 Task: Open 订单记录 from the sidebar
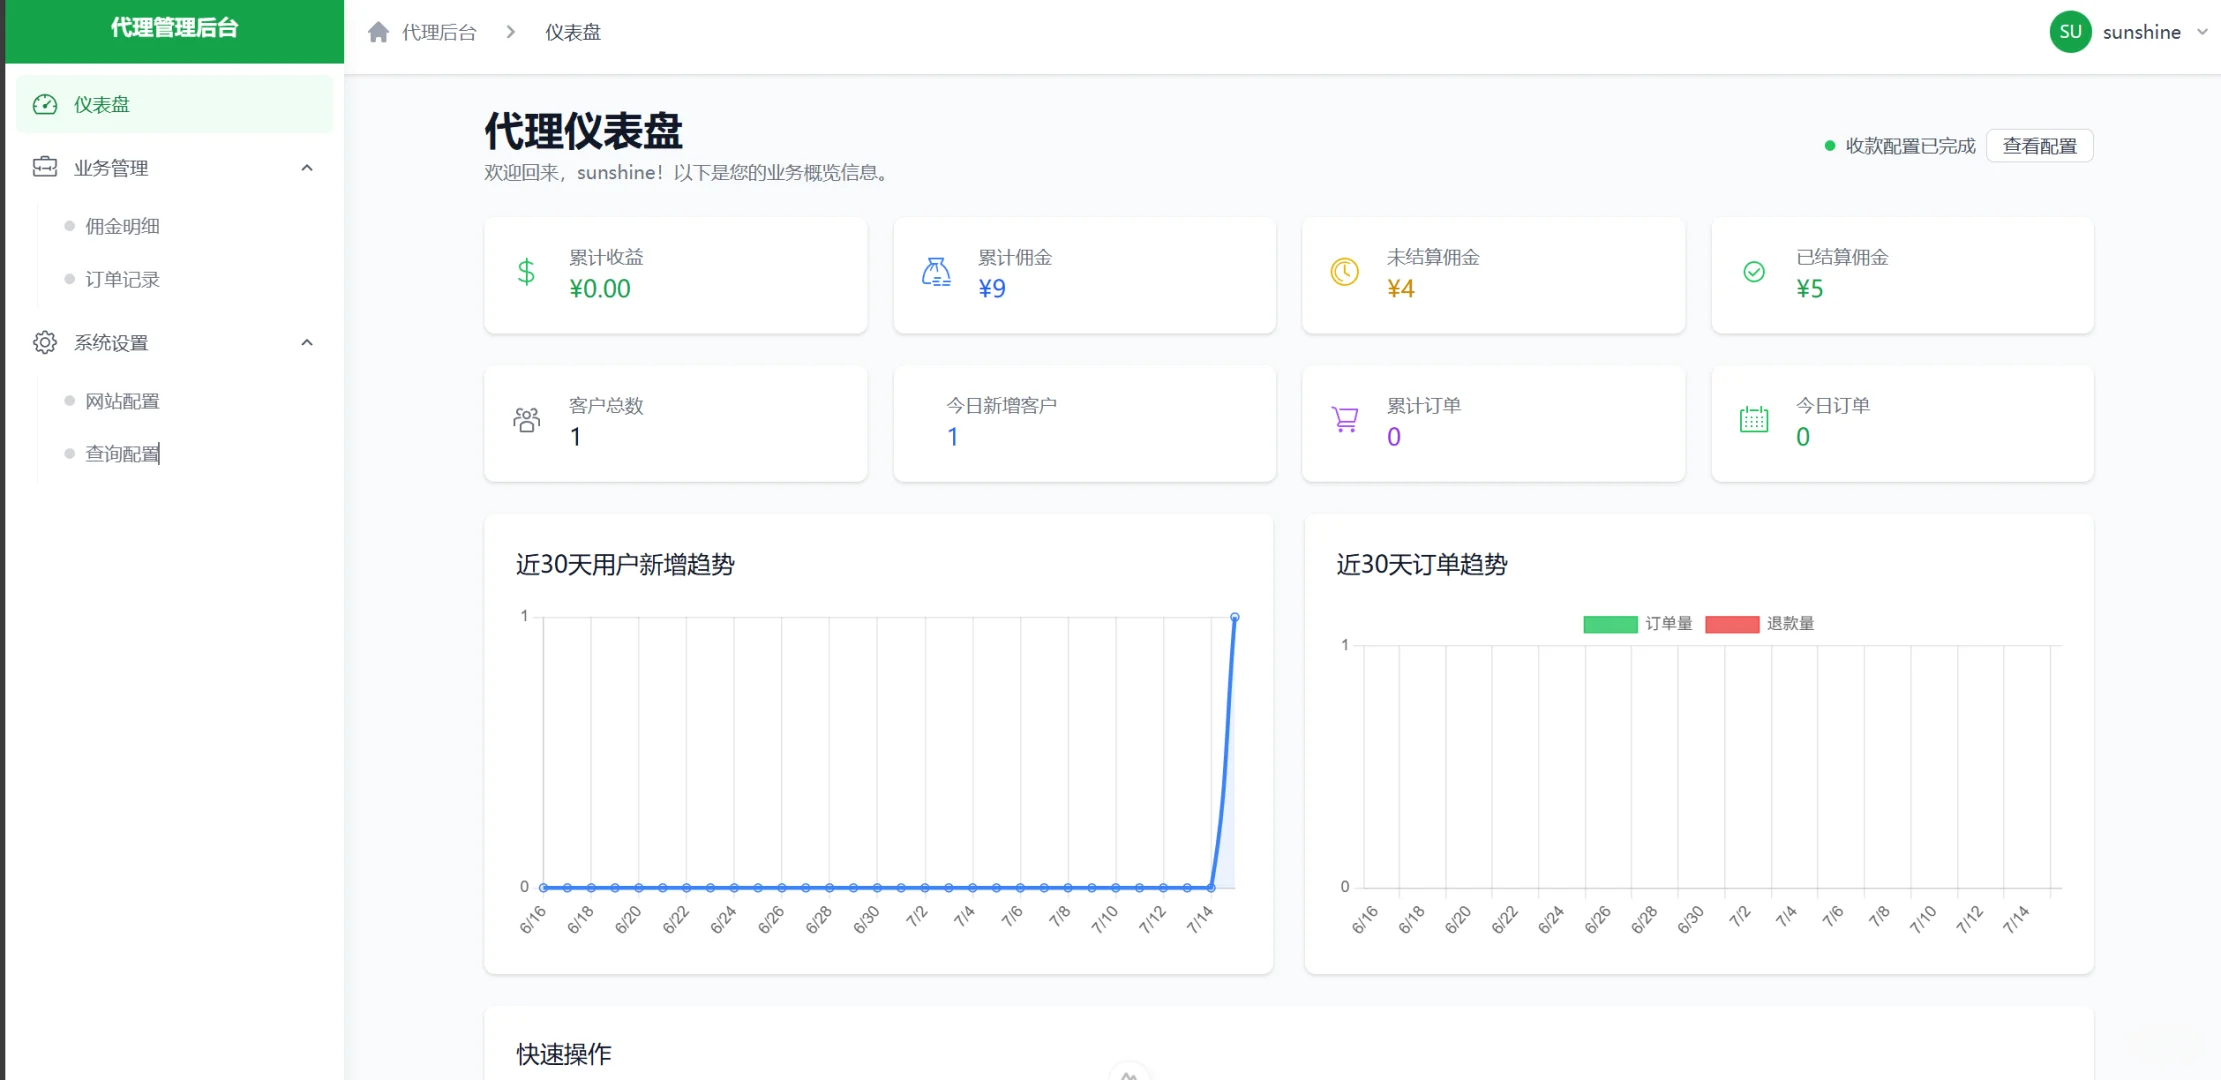pos(122,279)
